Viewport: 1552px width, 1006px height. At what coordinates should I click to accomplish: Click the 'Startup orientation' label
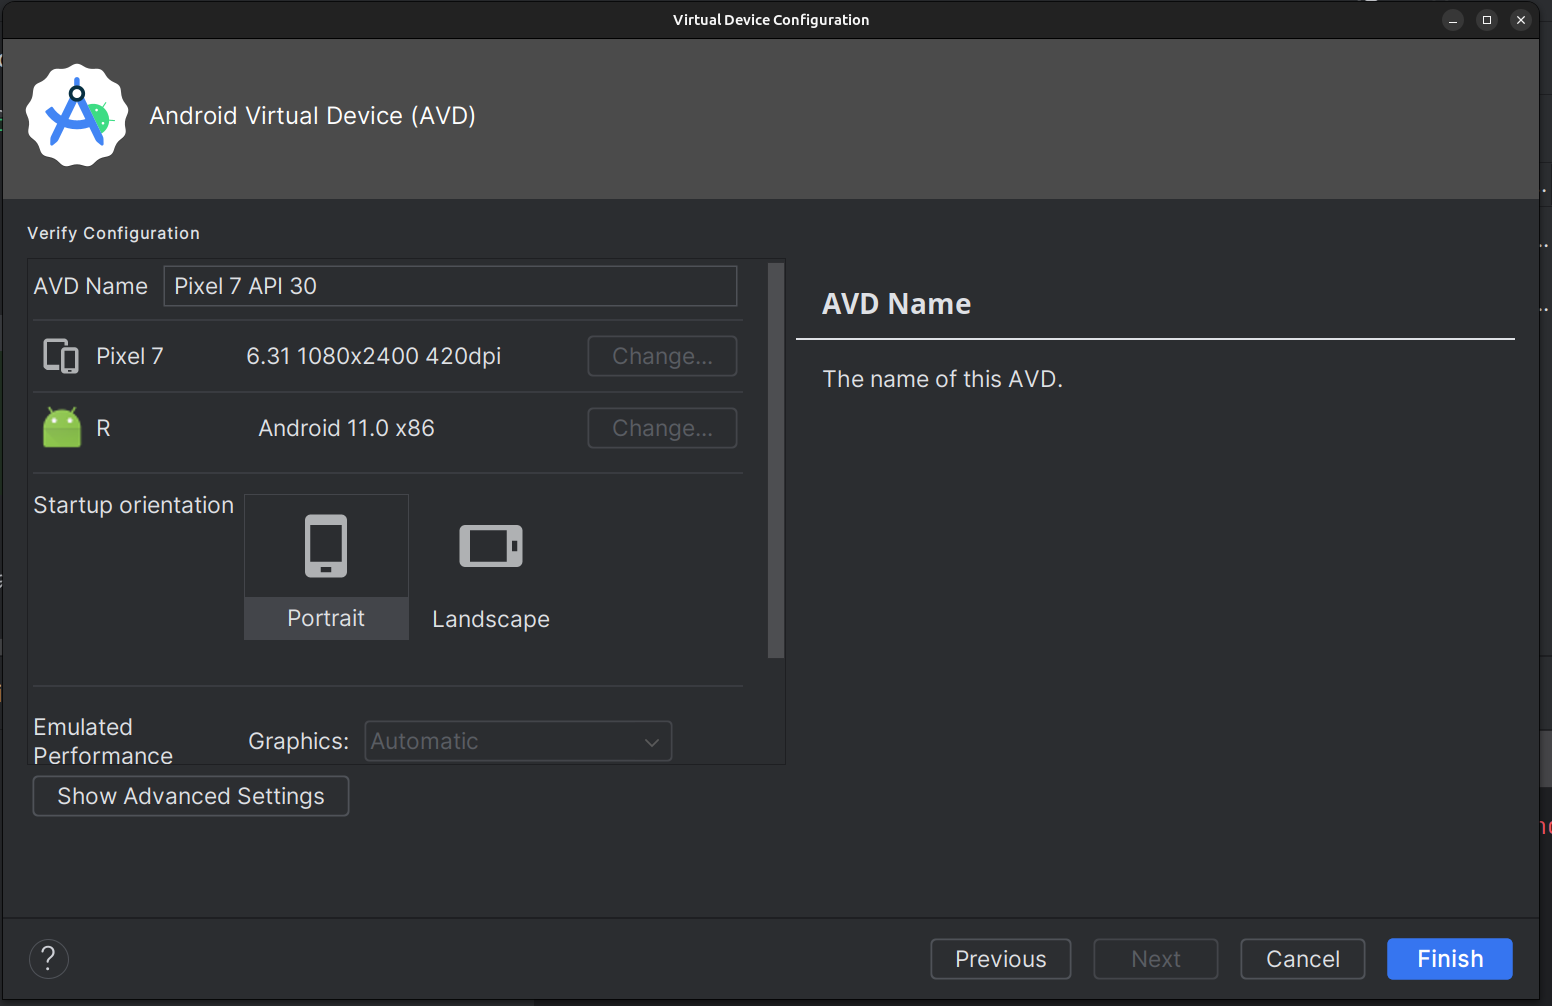point(134,505)
